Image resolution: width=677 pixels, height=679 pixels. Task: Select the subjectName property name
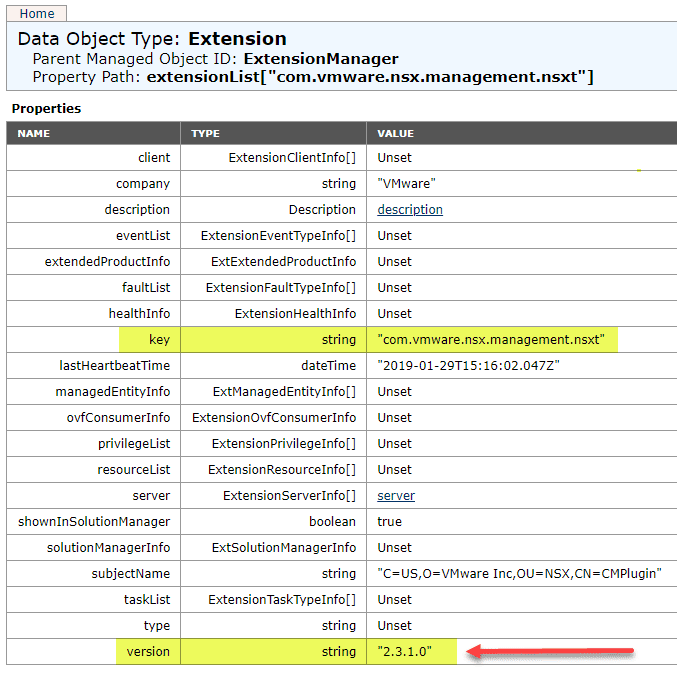coord(131,573)
